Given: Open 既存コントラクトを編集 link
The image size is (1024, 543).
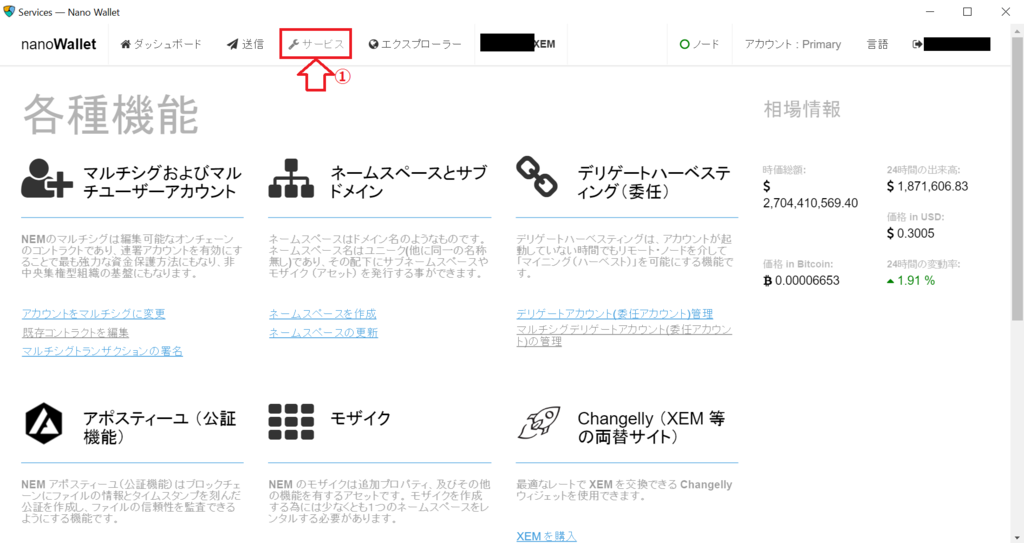Looking at the screenshot, I should point(75,333).
